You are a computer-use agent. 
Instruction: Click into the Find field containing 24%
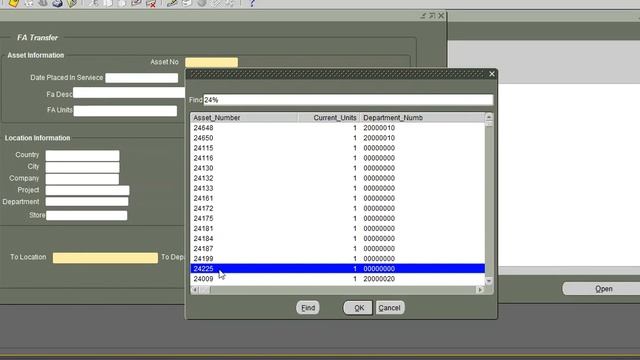[348, 100]
